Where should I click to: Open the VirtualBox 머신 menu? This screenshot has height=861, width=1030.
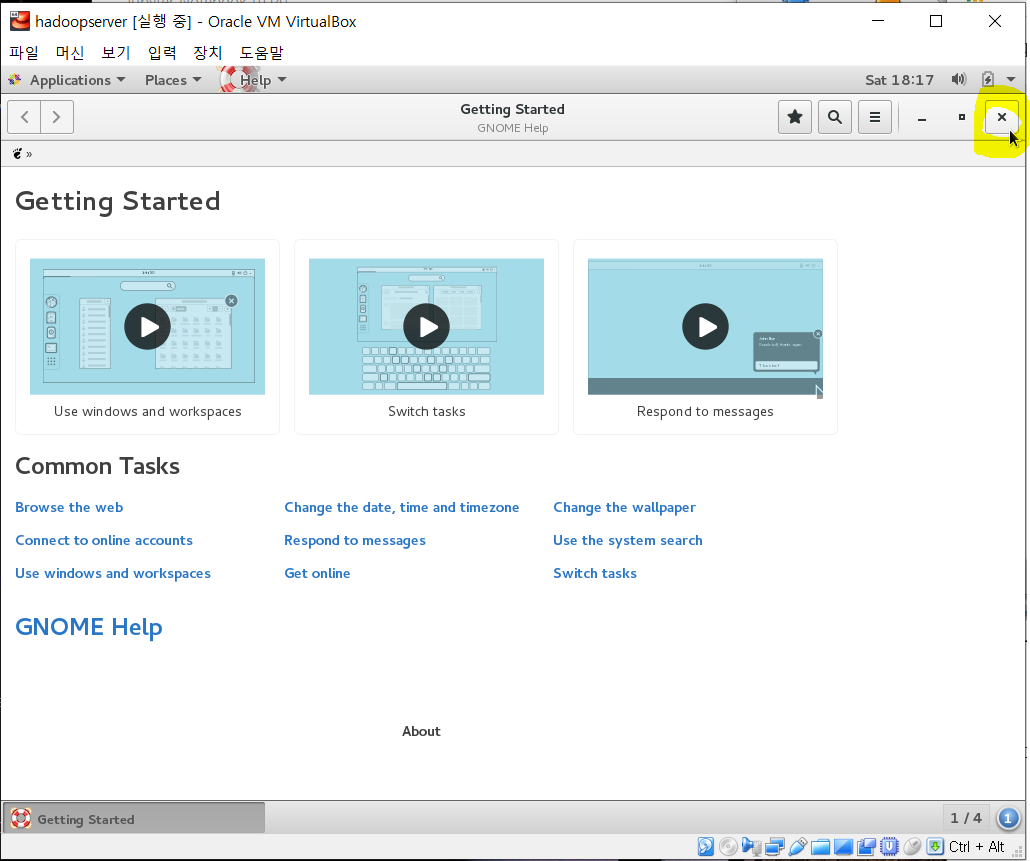tap(70, 53)
